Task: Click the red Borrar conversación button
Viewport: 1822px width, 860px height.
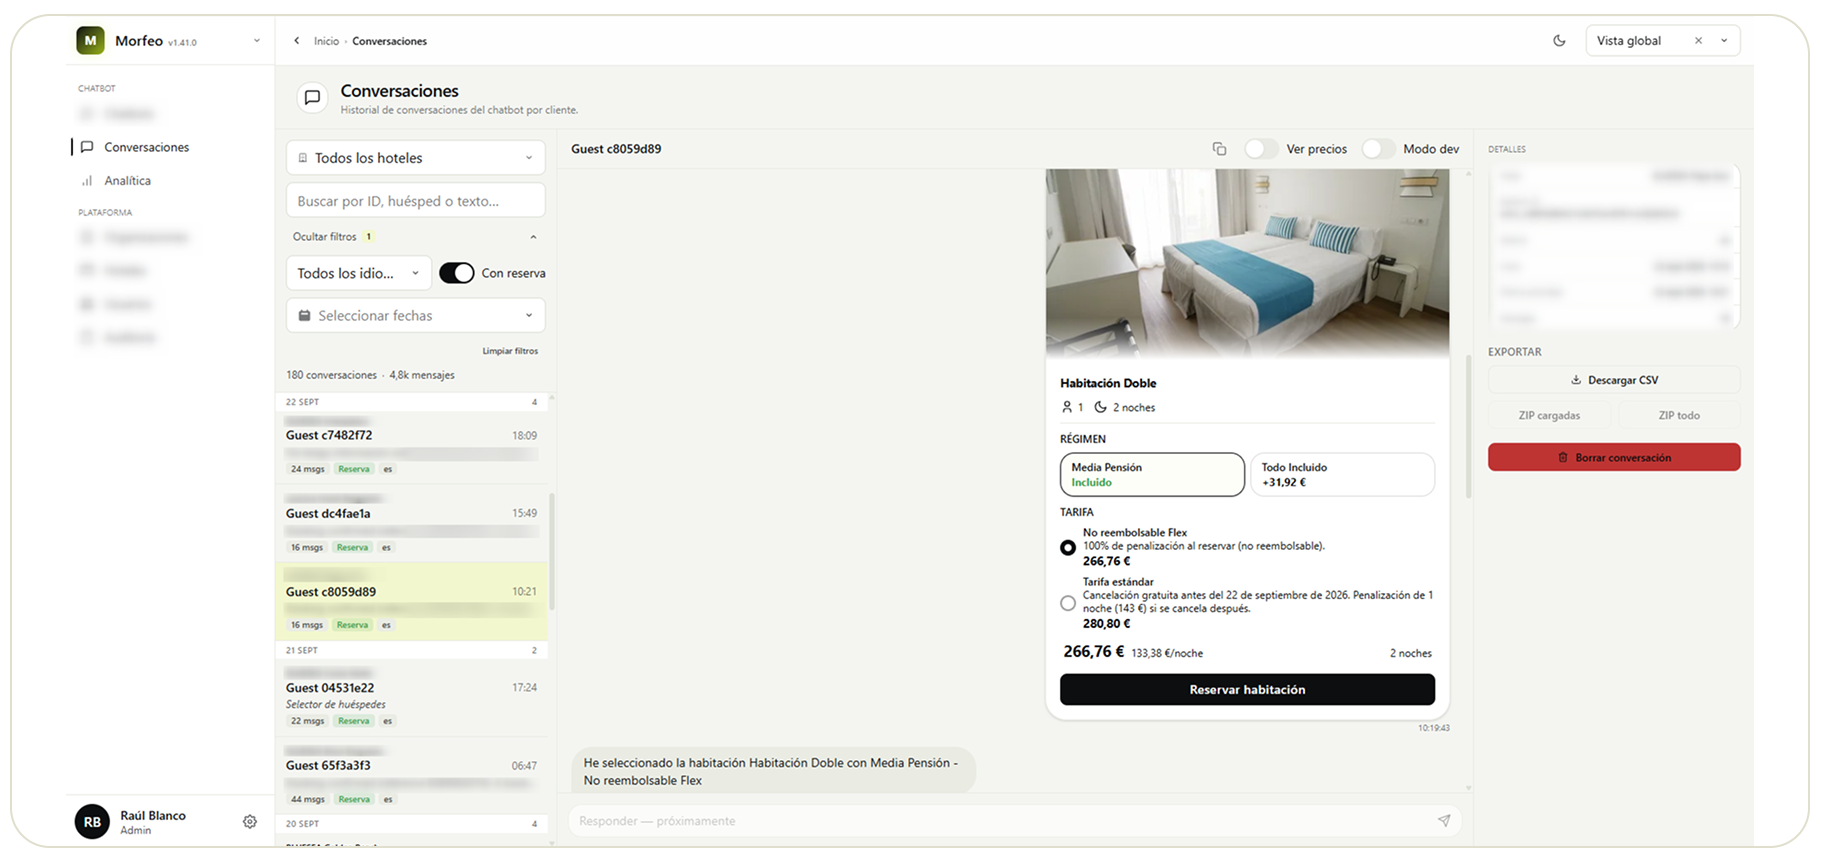Action: (1614, 457)
